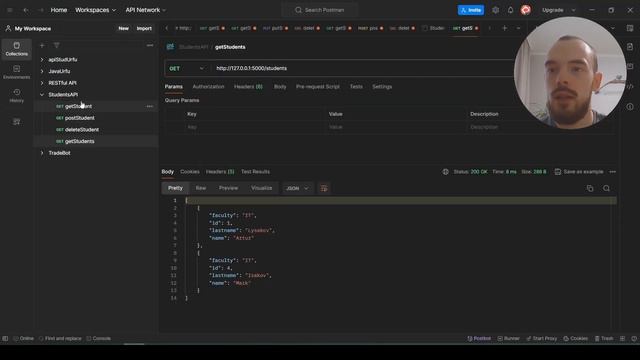This screenshot has width=640, height=360.
Task: Open the Test Results response tab
Action: (255, 172)
